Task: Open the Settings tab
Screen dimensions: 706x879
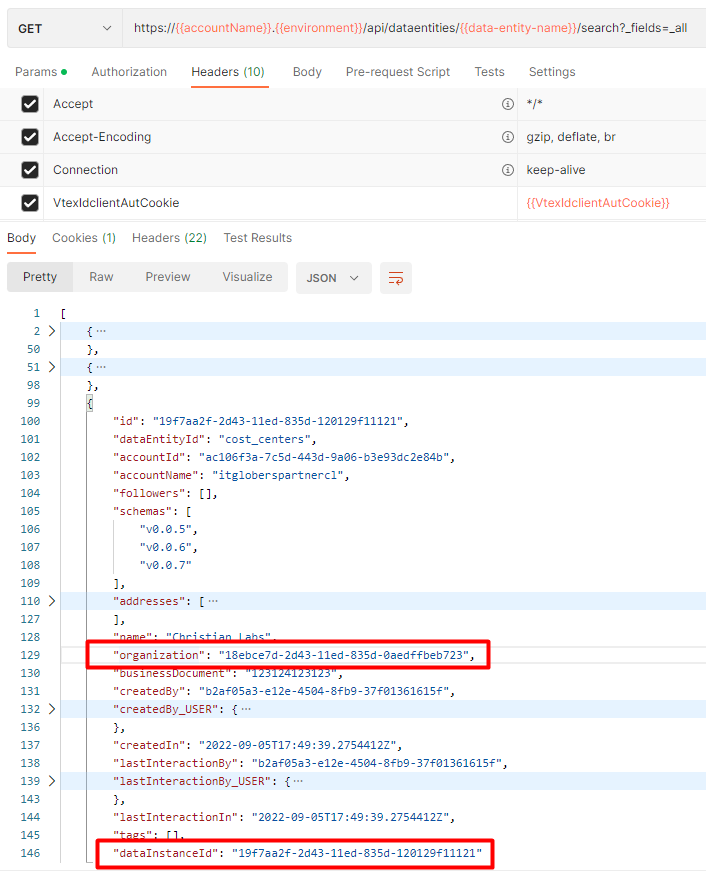Action: pos(552,72)
